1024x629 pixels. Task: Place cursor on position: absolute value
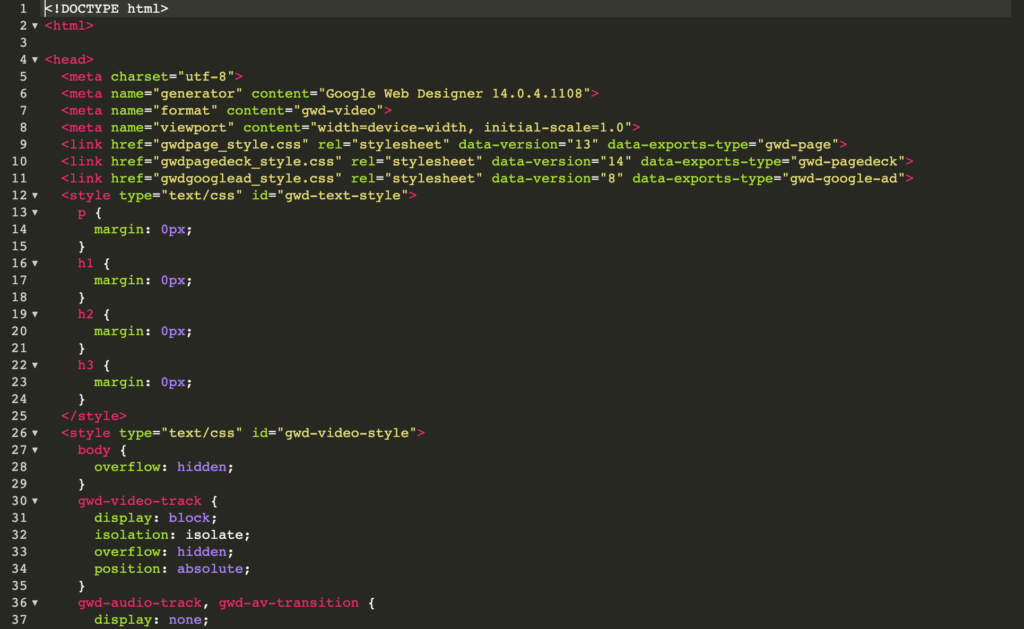click(210, 569)
